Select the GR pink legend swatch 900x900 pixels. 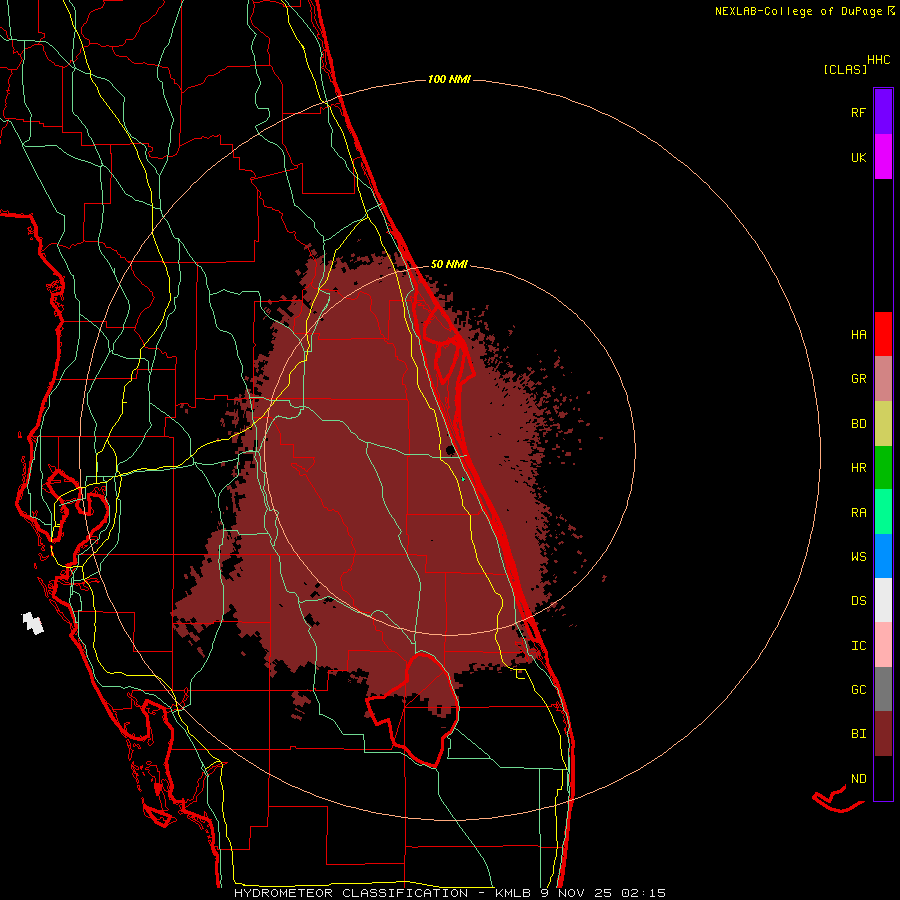coord(883,379)
